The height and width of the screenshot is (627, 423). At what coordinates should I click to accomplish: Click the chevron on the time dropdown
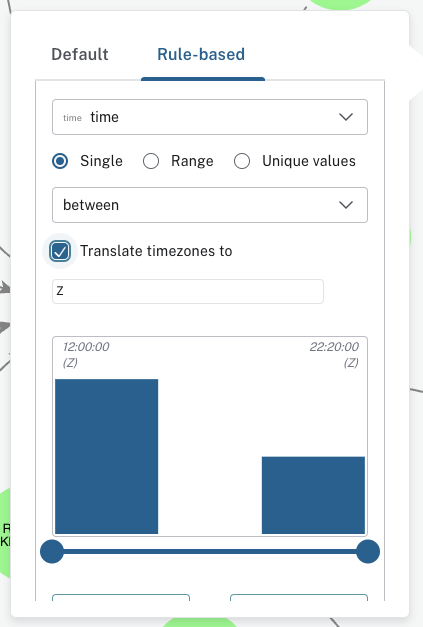346,117
